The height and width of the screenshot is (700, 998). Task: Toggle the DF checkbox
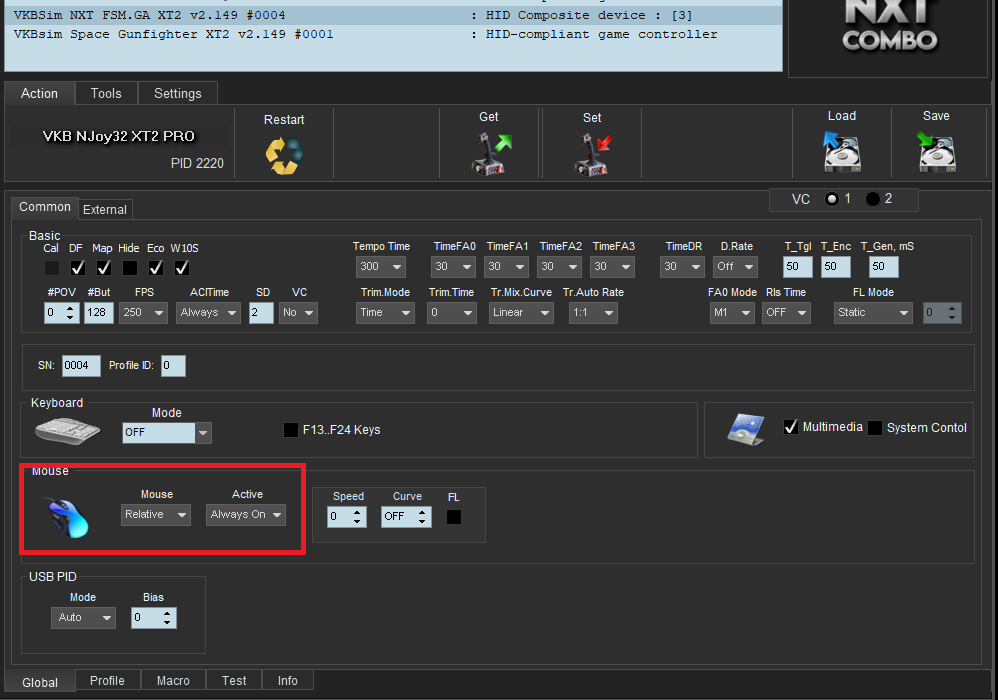[78, 268]
